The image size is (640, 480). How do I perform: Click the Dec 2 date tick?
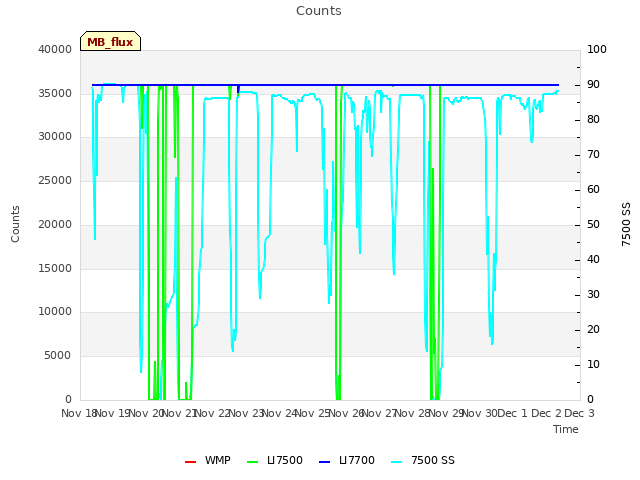pos(546,413)
